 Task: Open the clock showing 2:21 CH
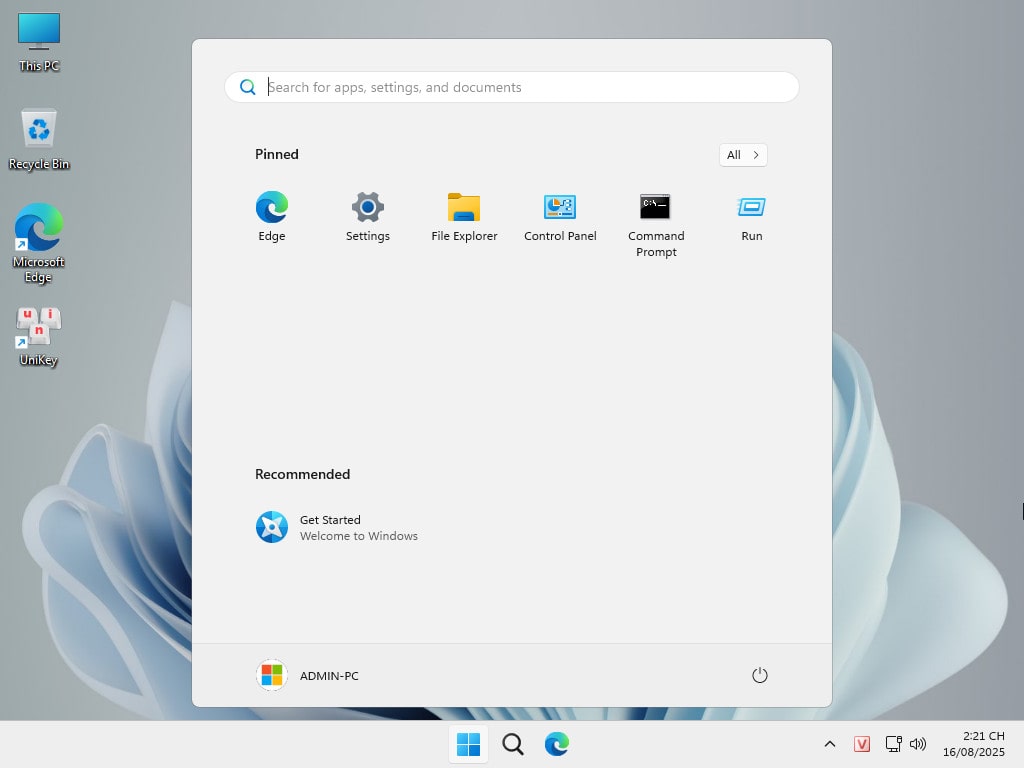(974, 744)
